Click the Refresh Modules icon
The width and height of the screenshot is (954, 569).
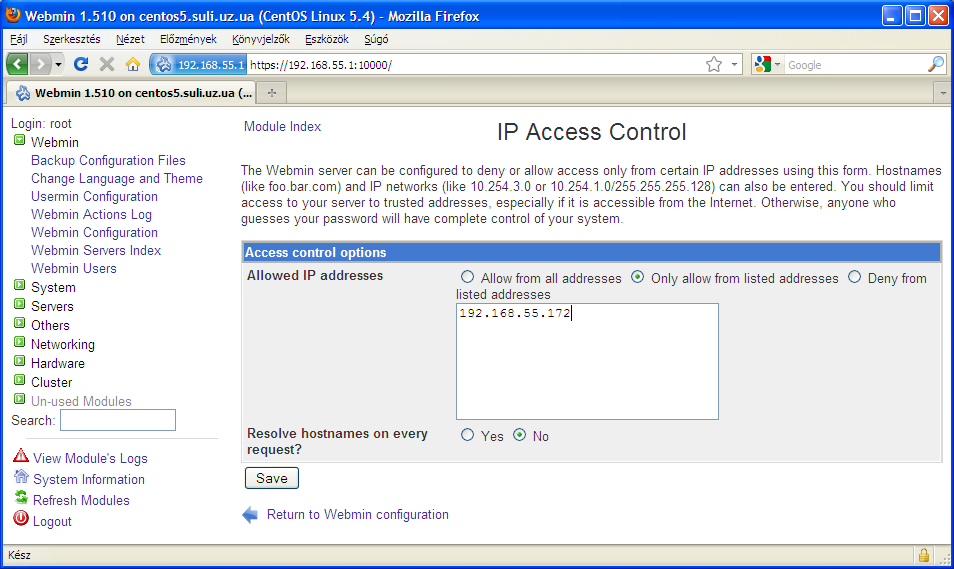tap(21, 498)
